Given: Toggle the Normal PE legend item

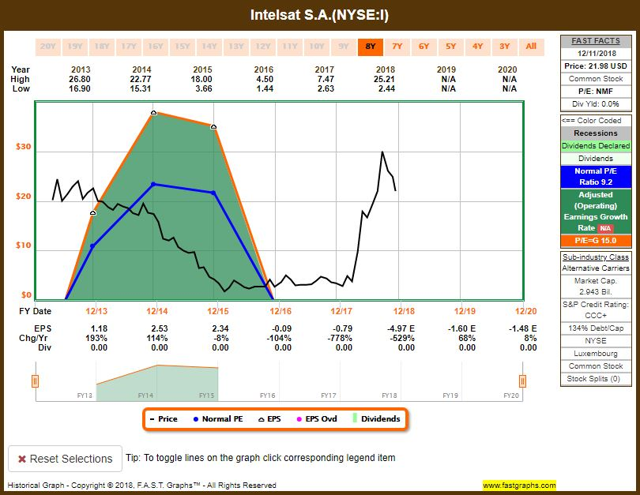Looking at the screenshot, I should 218,419.
